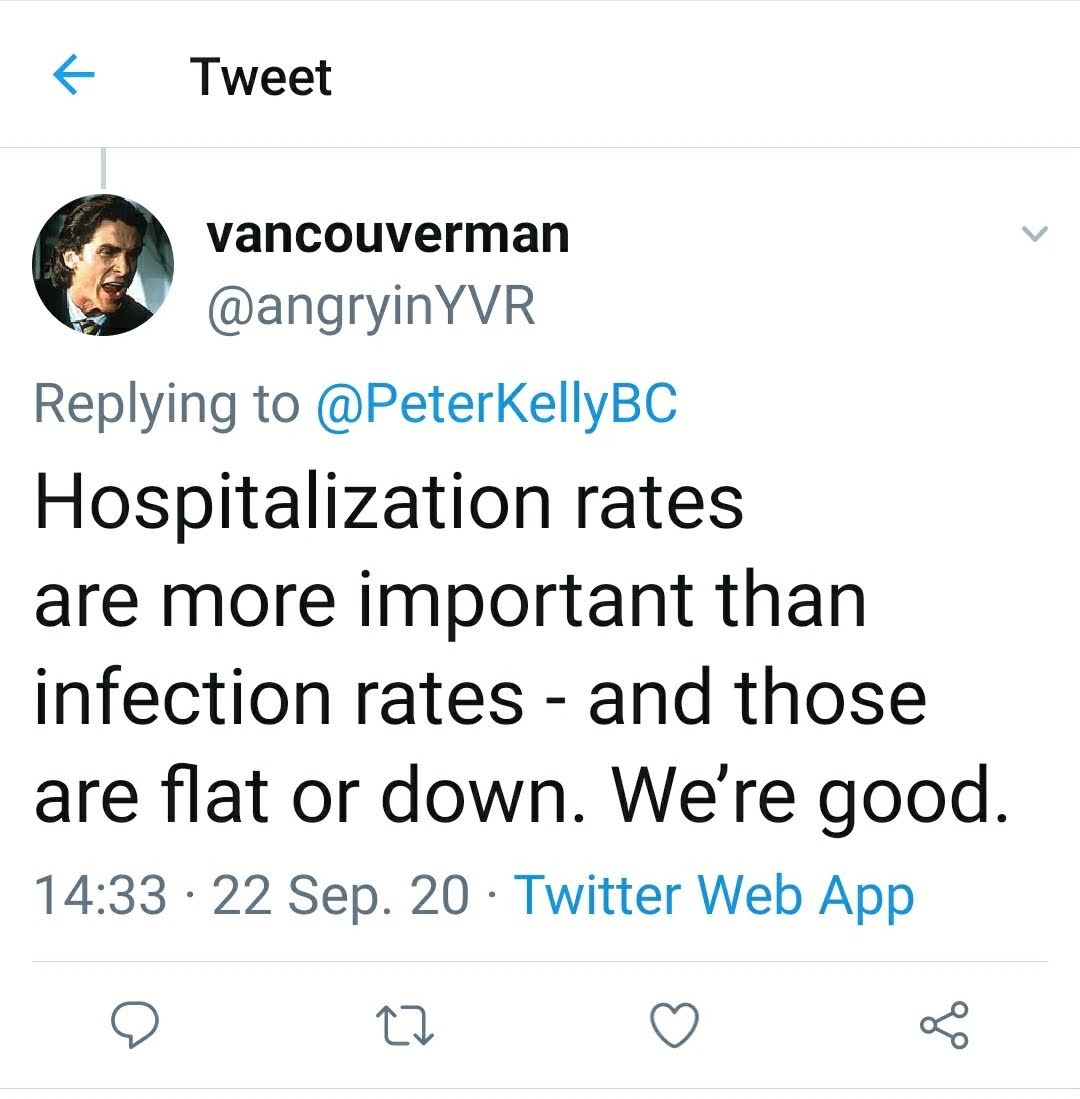Tap the thread connector line above the avatar
The image size is (1080, 1099).
click(x=104, y=167)
